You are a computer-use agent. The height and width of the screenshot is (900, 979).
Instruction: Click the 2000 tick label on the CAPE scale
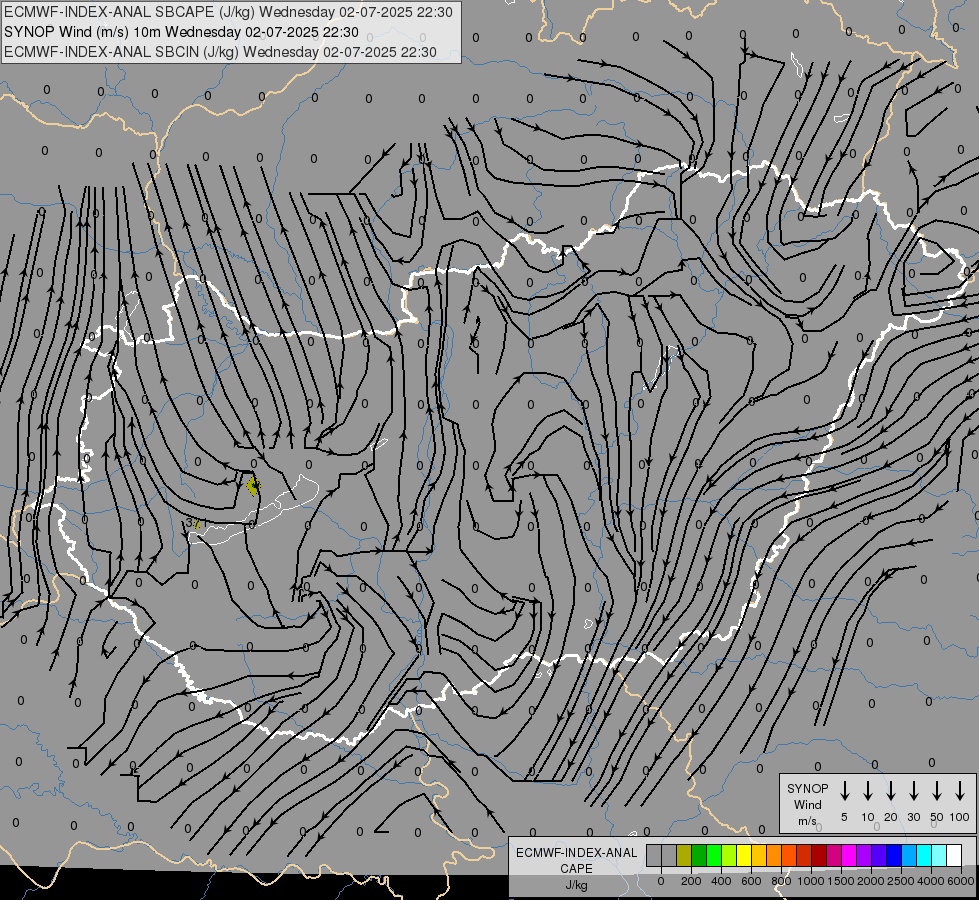coord(871,881)
